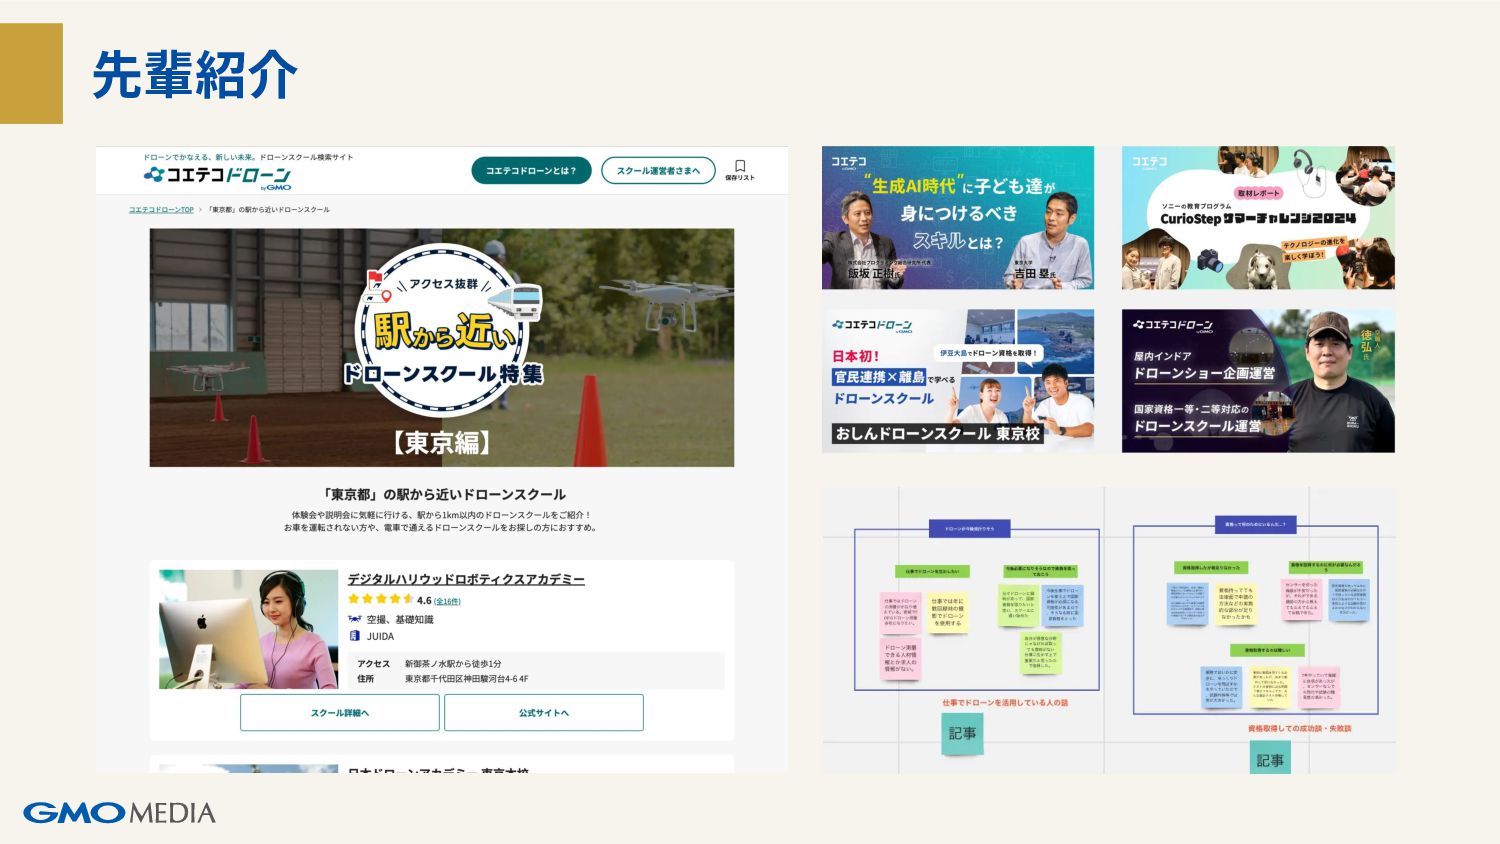Click the (全16件) reviews link
This screenshot has width=1500, height=844.
(447, 601)
